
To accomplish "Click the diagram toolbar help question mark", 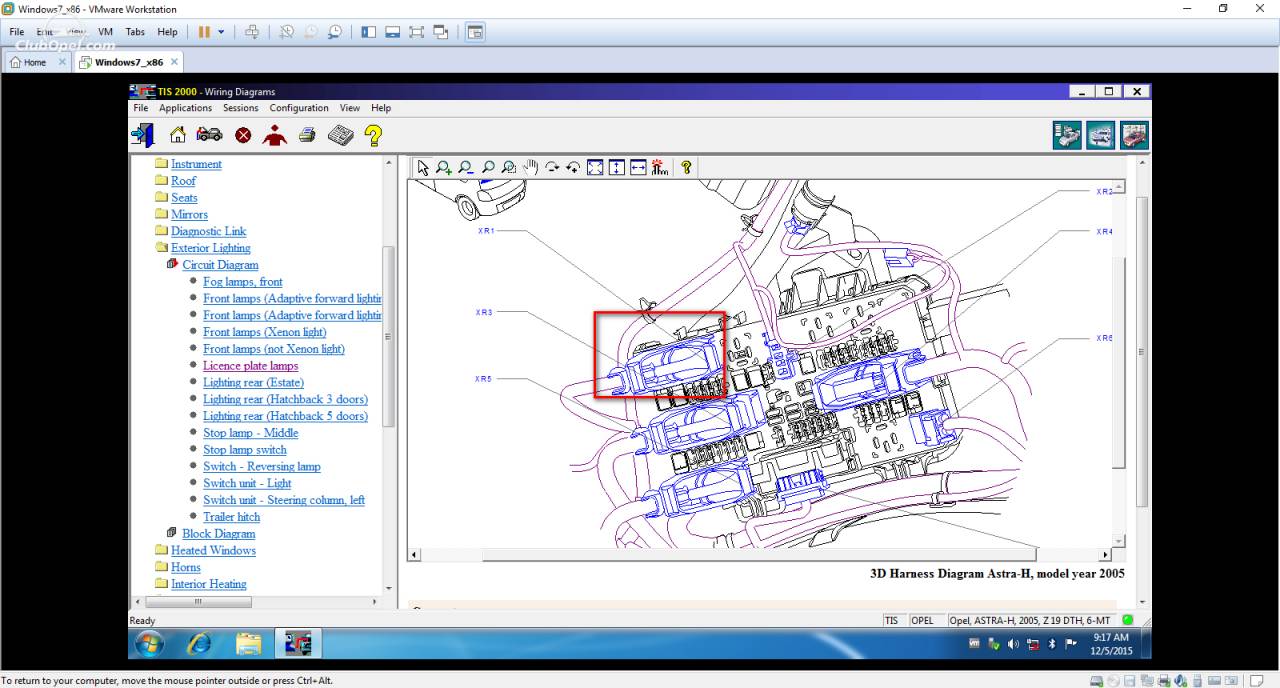I will point(687,168).
